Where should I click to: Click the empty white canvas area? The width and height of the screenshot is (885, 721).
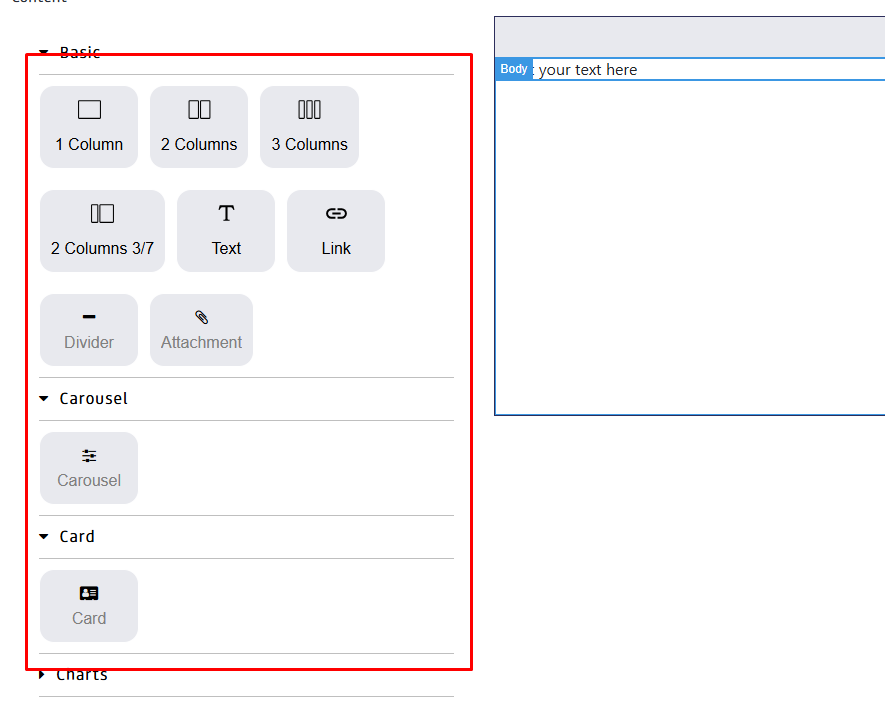pos(690,250)
